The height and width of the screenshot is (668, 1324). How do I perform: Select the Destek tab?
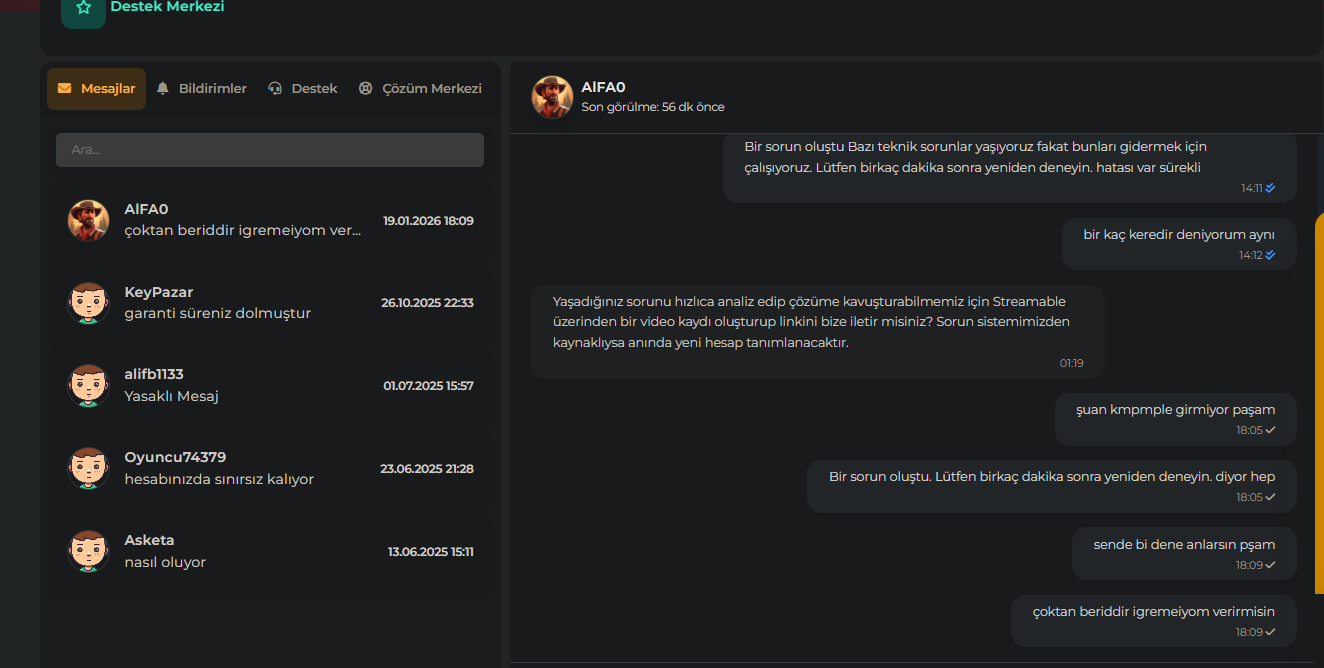click(x=303, y=89)
